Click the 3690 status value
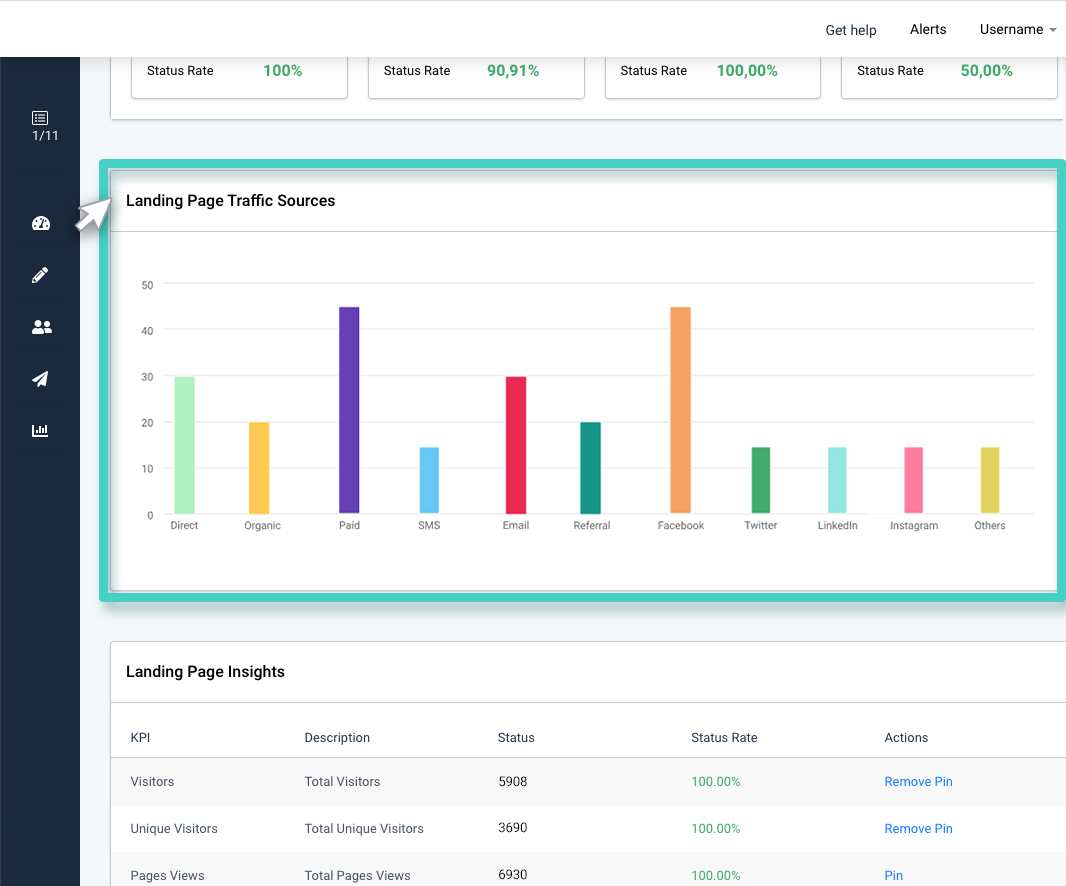 pos(513,828)
